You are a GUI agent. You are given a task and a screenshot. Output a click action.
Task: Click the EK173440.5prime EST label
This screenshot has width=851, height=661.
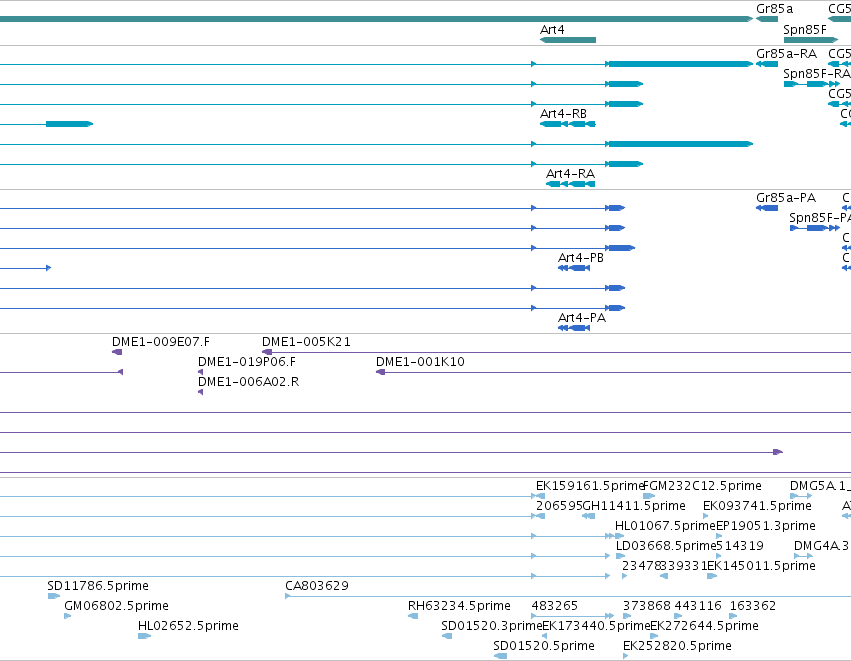[x=596, y=625]
